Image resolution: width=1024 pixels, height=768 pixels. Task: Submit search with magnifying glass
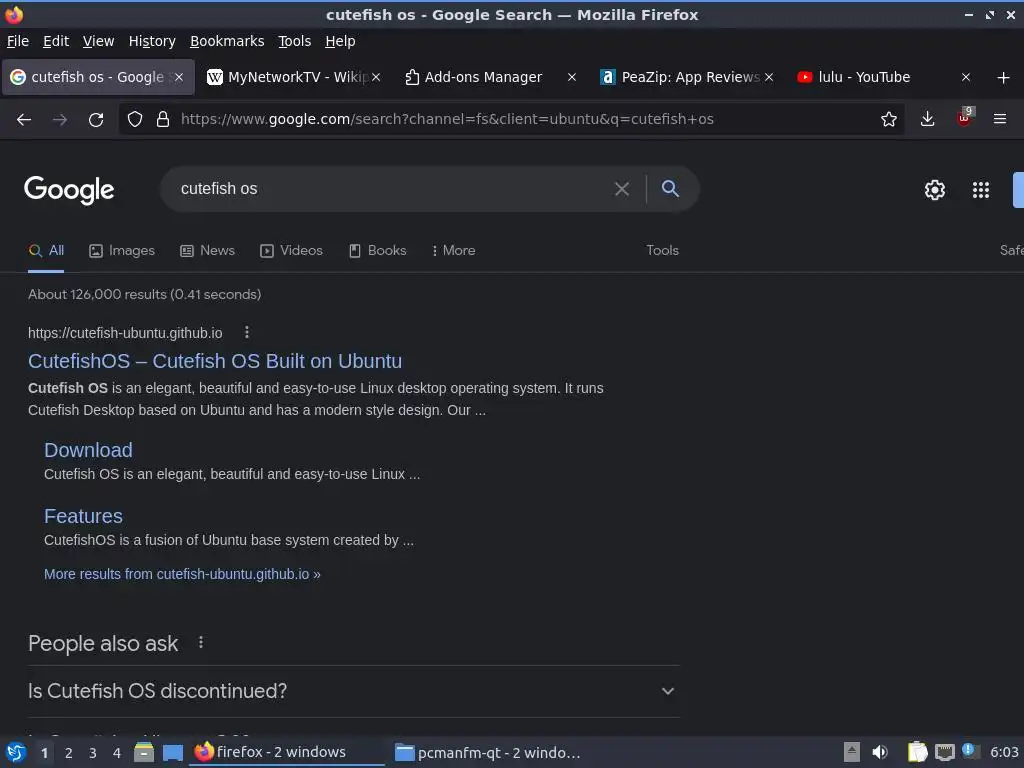point(670,189)
